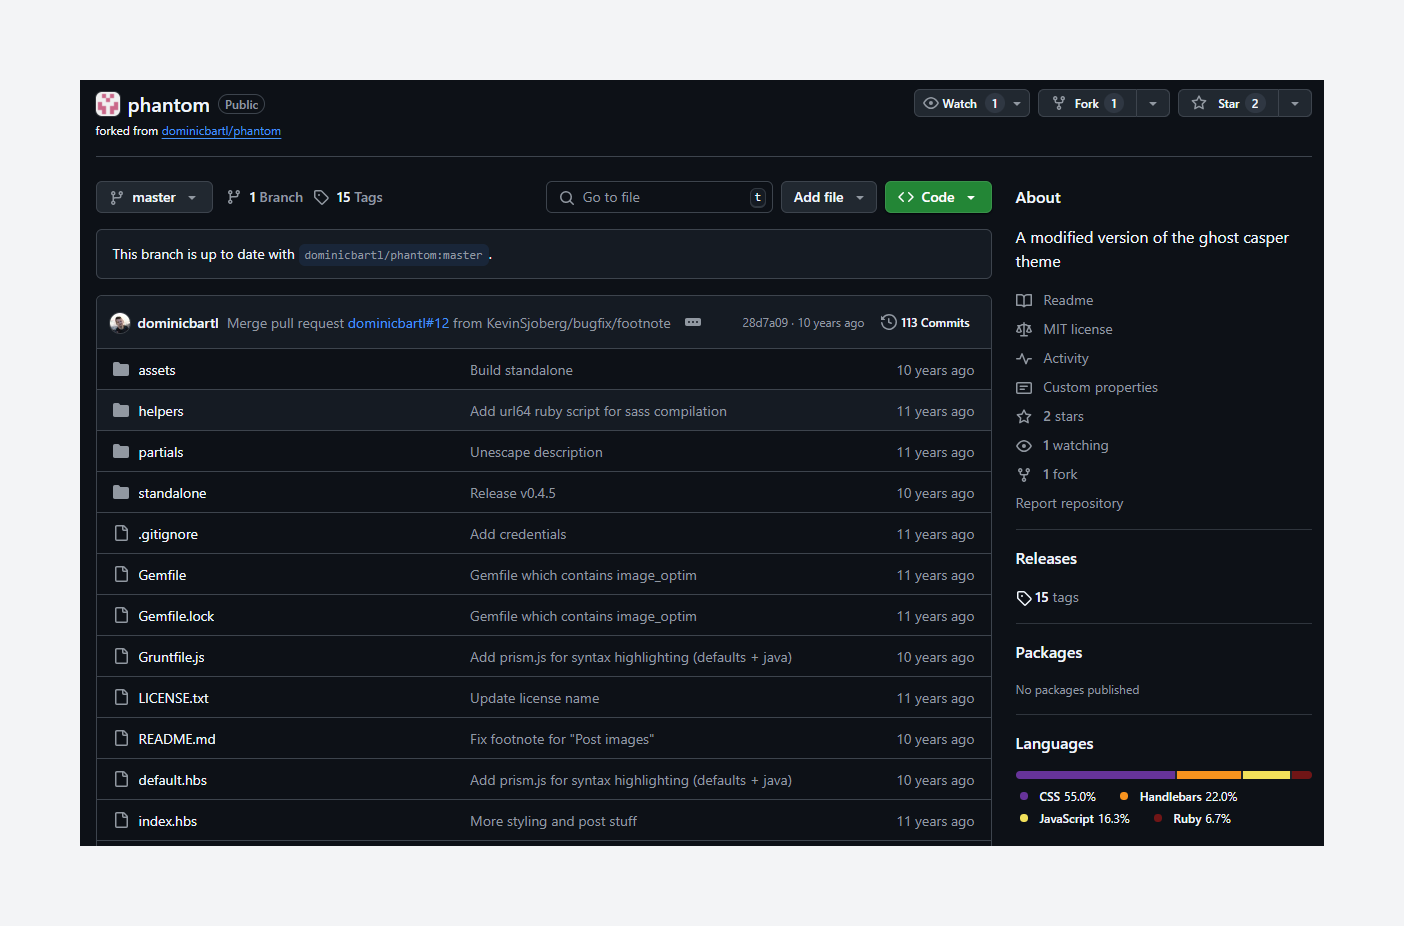View the 15 Tags list
This screenshot has height=926, width=1404.
[x=348, y=197]
